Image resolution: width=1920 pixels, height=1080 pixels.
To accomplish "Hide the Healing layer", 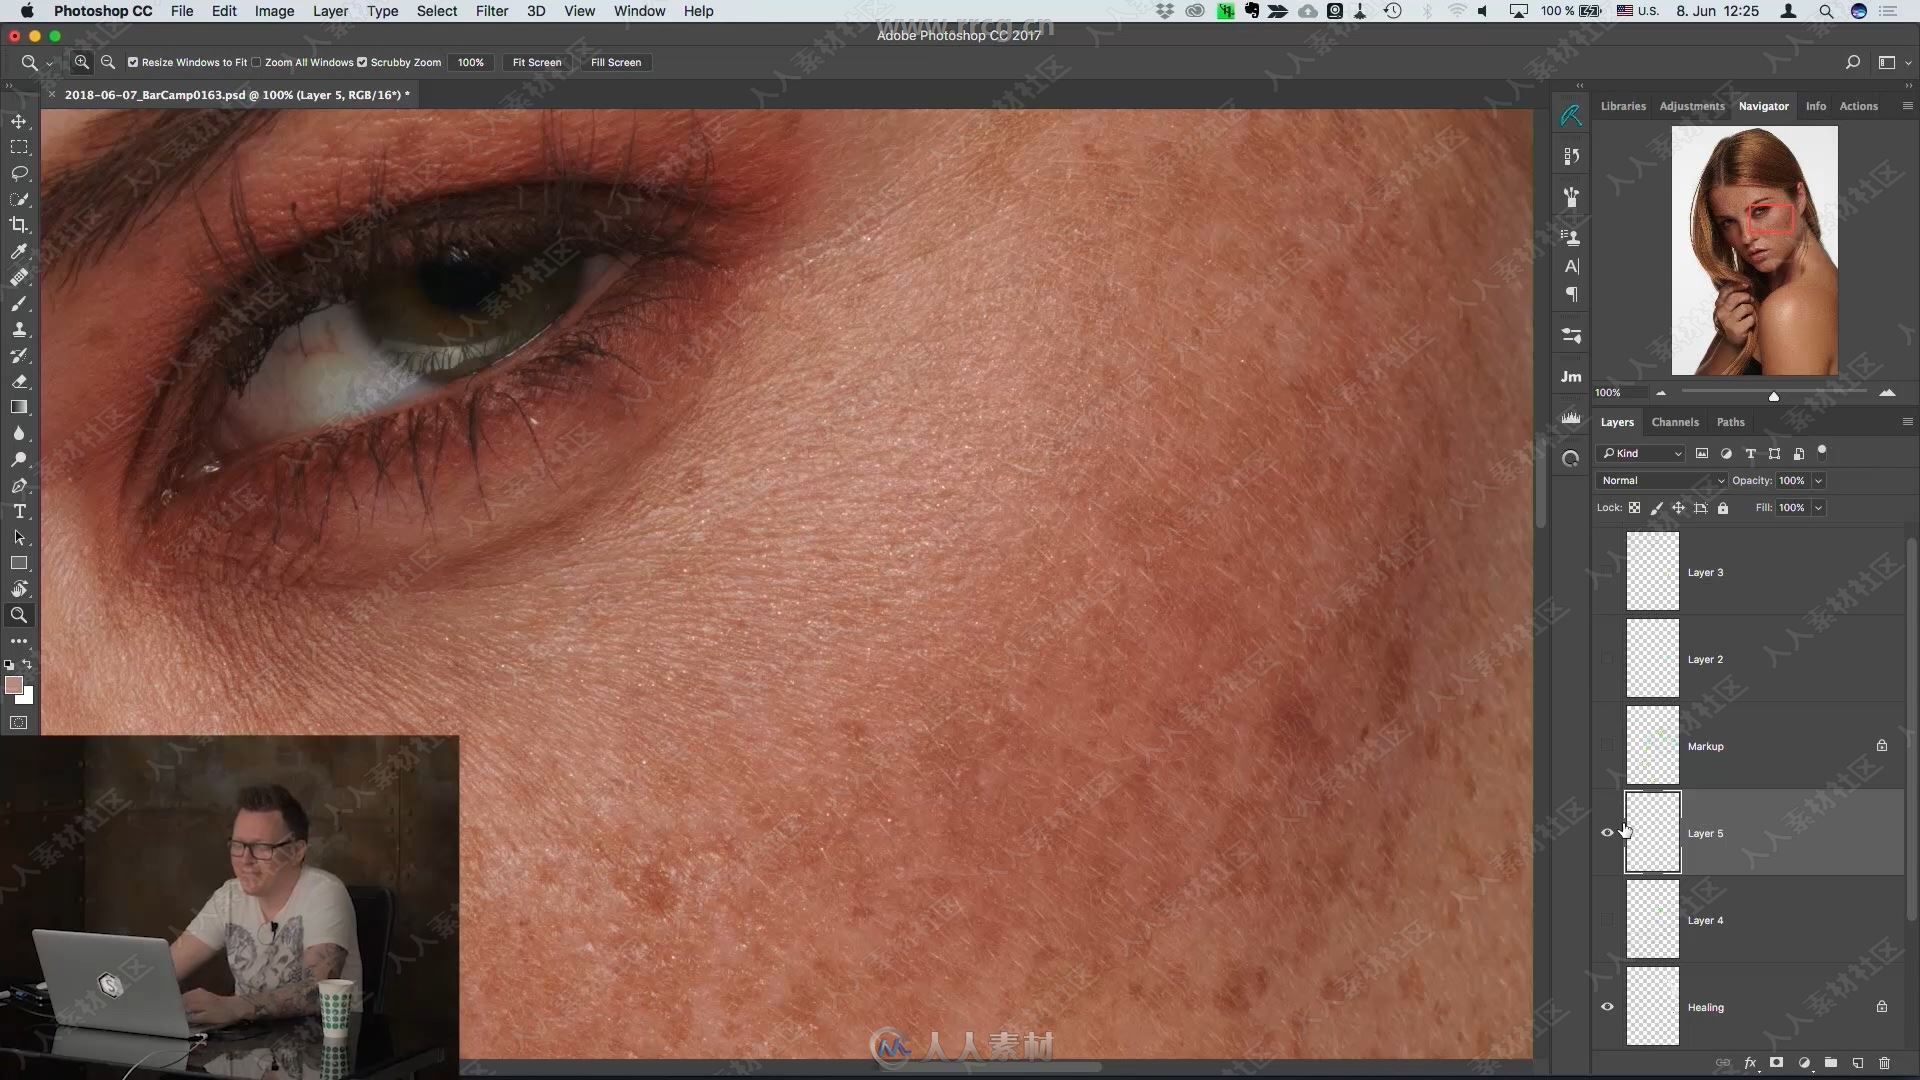I will coord(1607,1007).
